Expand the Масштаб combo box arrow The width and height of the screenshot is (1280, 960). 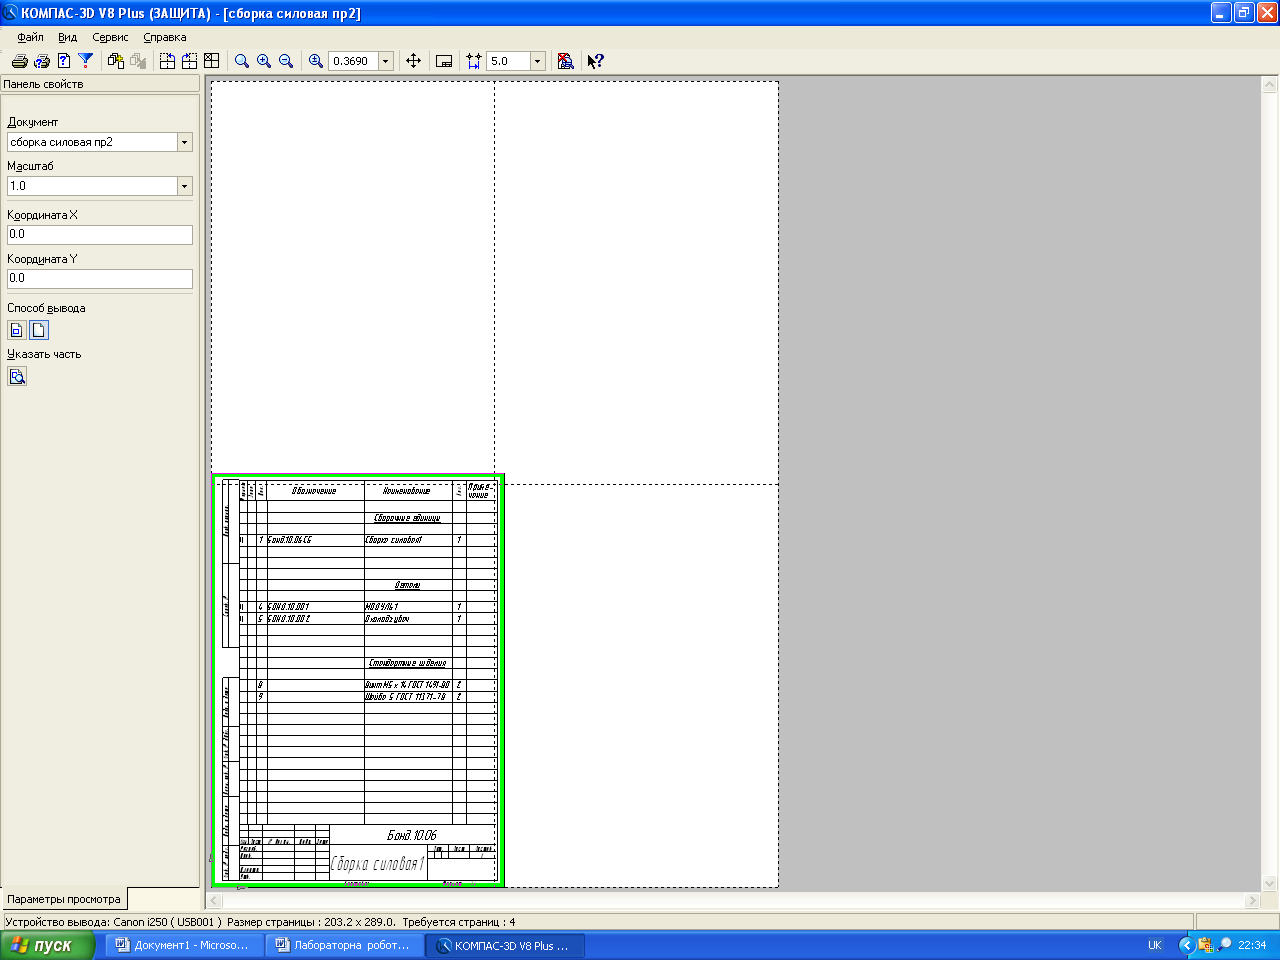[184, 186]
